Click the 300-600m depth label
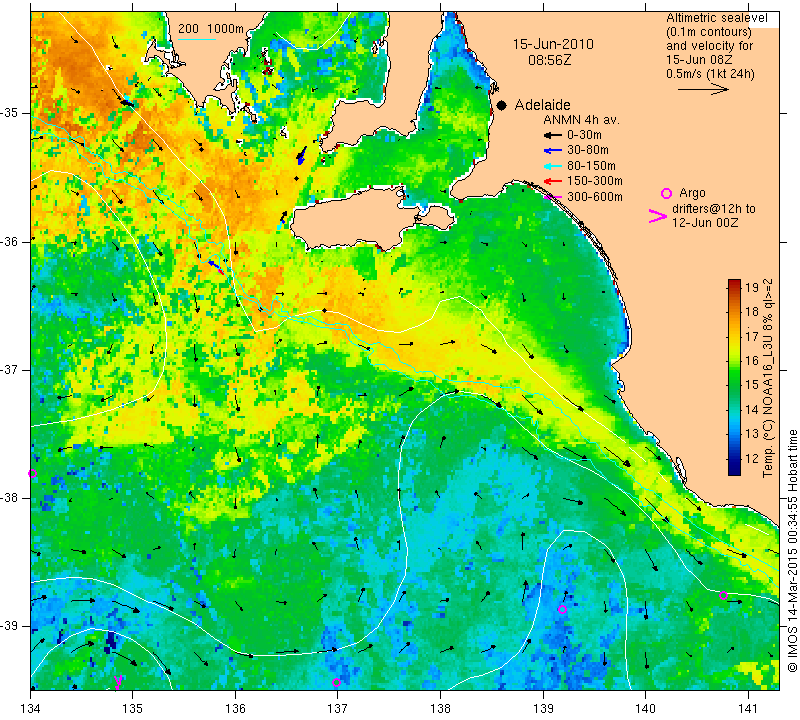Viewport: 800px width, 720px height. tap(595, 197)
